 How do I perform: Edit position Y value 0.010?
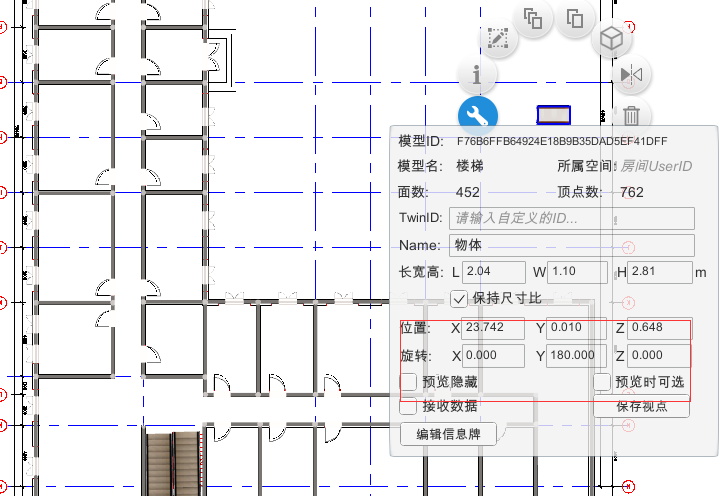(576, 328)
